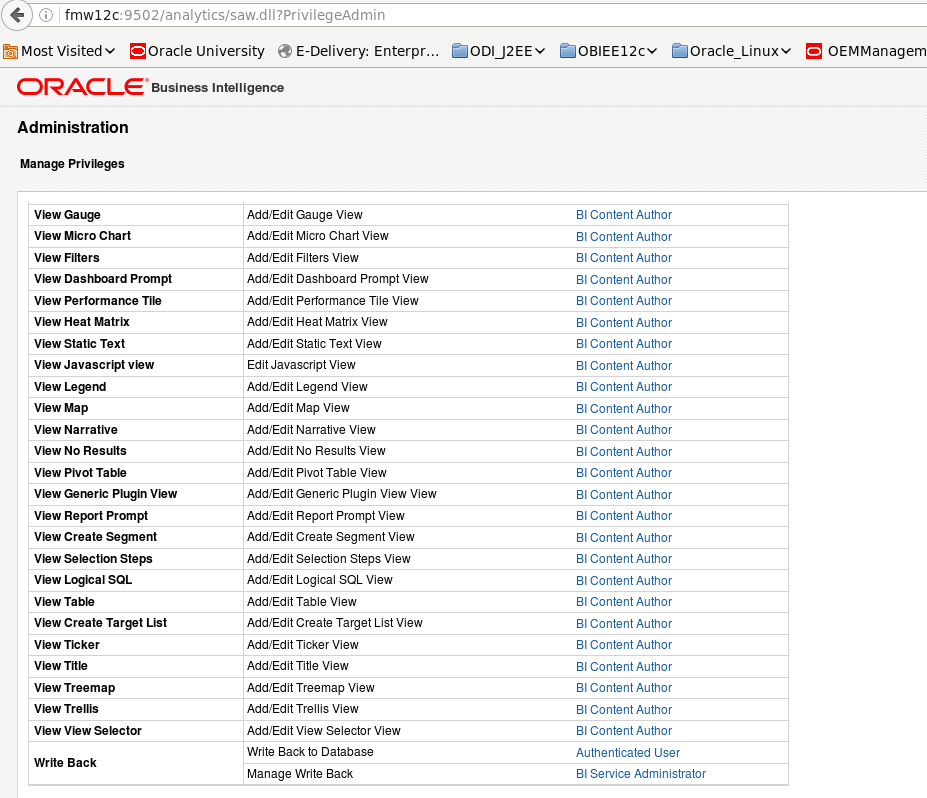The image size is (927, 798).
Task: Open BI Content Author link for Report Prompt
Action: pos(624,516)
